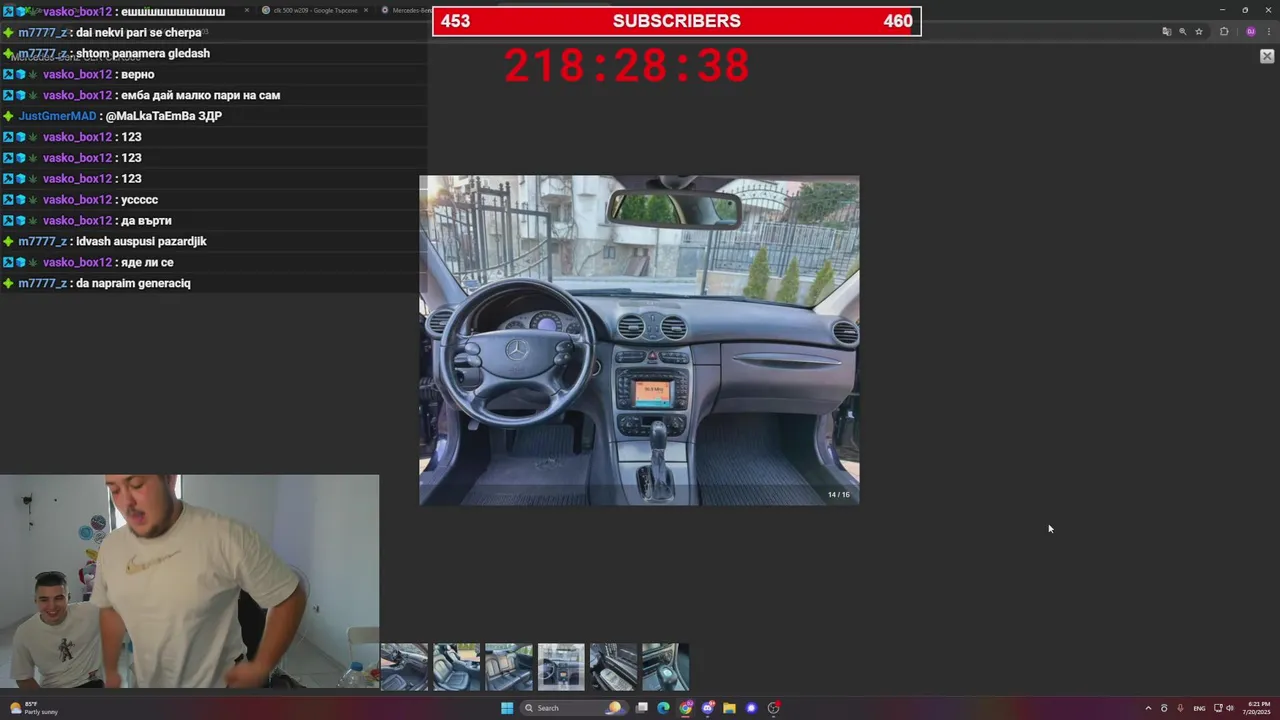Open Discord from the taskbar

point(708,708)
